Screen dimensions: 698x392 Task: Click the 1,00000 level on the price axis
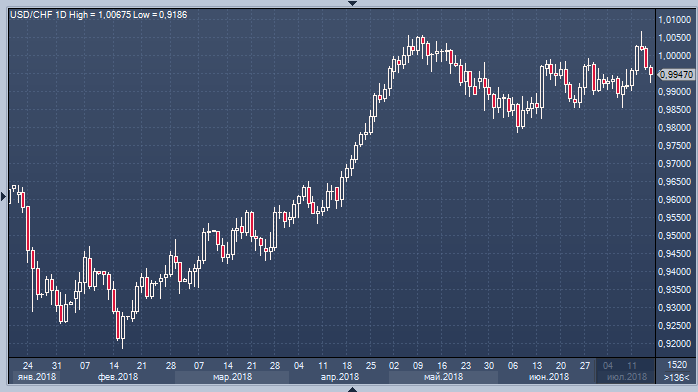pos(674,56)
